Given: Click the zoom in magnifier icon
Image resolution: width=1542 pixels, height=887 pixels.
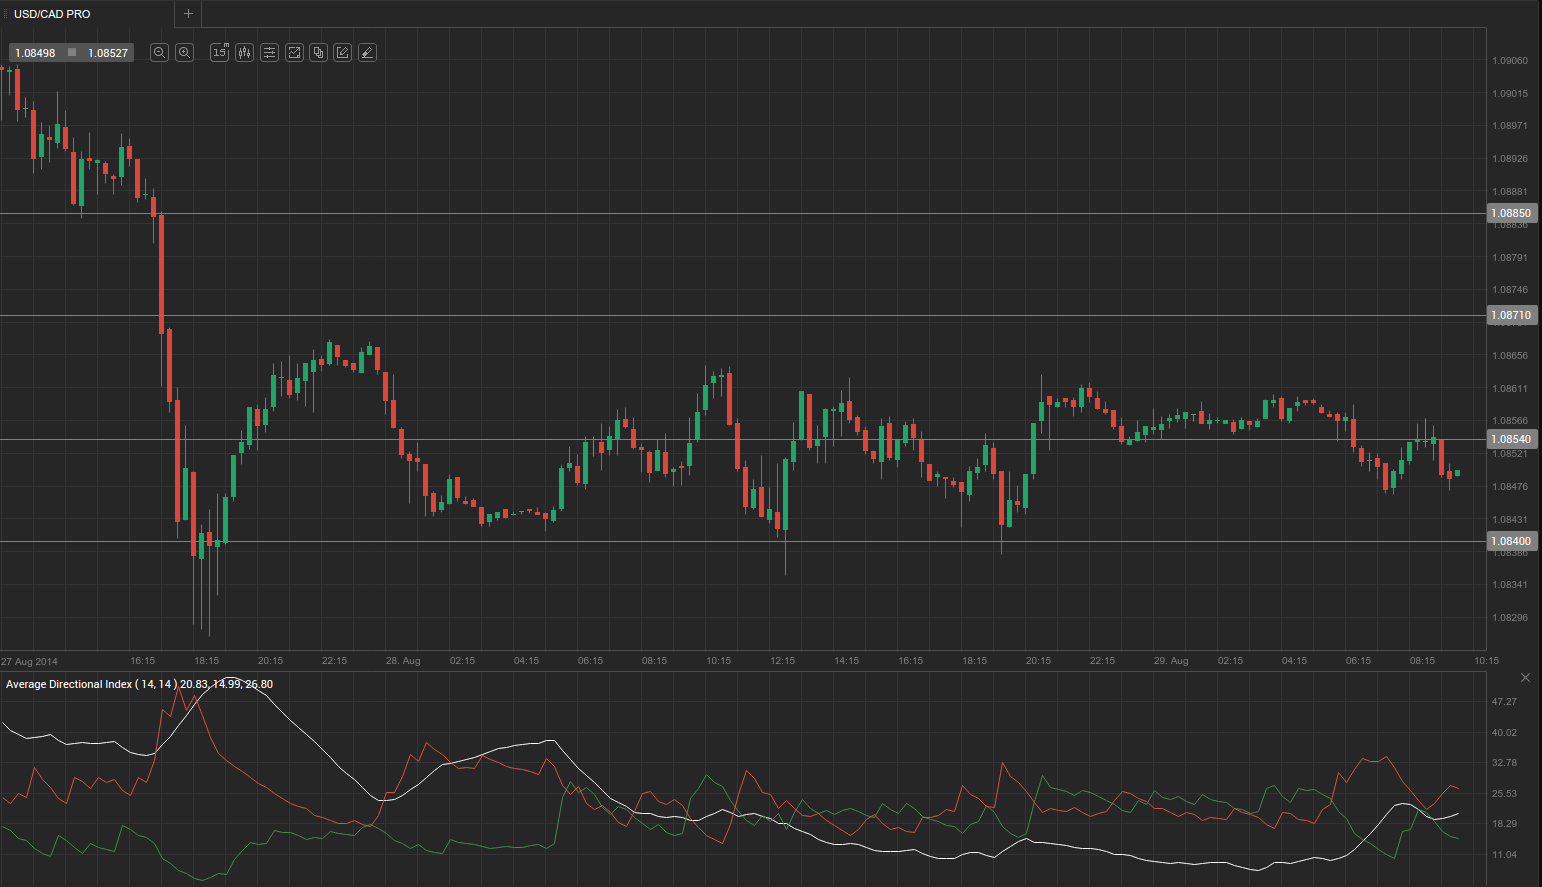Looking at the screenshot, I should point(184,53).
